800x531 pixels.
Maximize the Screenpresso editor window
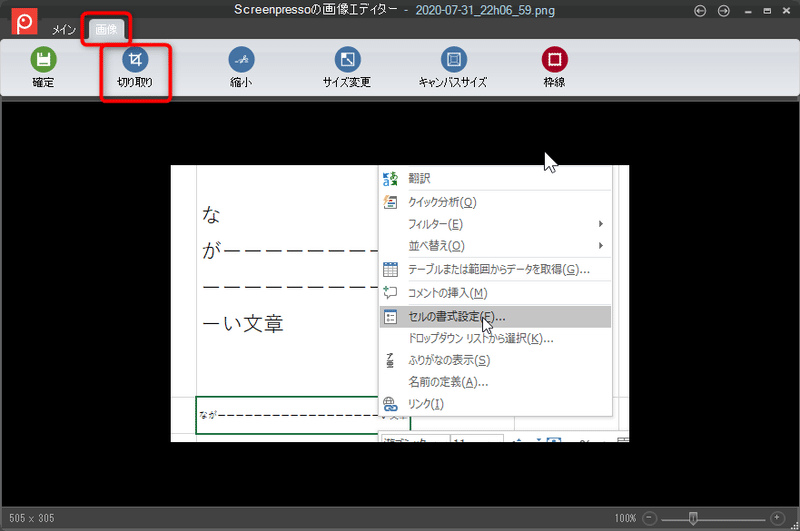pyautogui.click(x=767, y=11)
